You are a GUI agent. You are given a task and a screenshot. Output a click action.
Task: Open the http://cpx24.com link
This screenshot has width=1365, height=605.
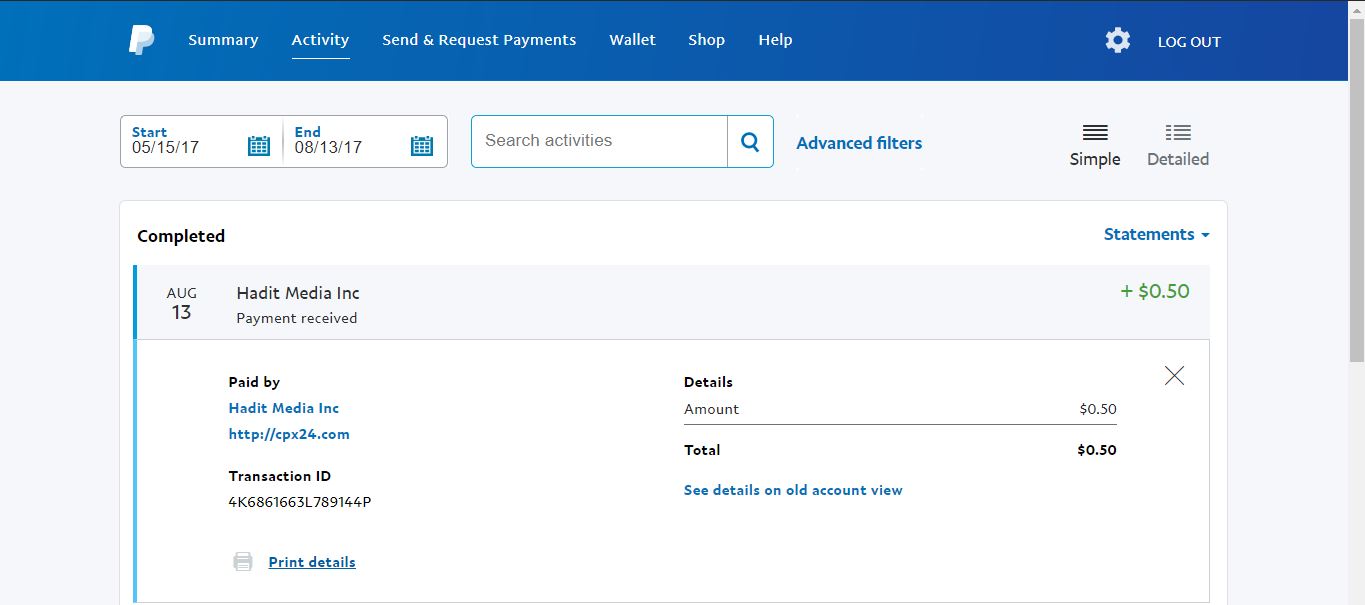click(x=289, y=434)
